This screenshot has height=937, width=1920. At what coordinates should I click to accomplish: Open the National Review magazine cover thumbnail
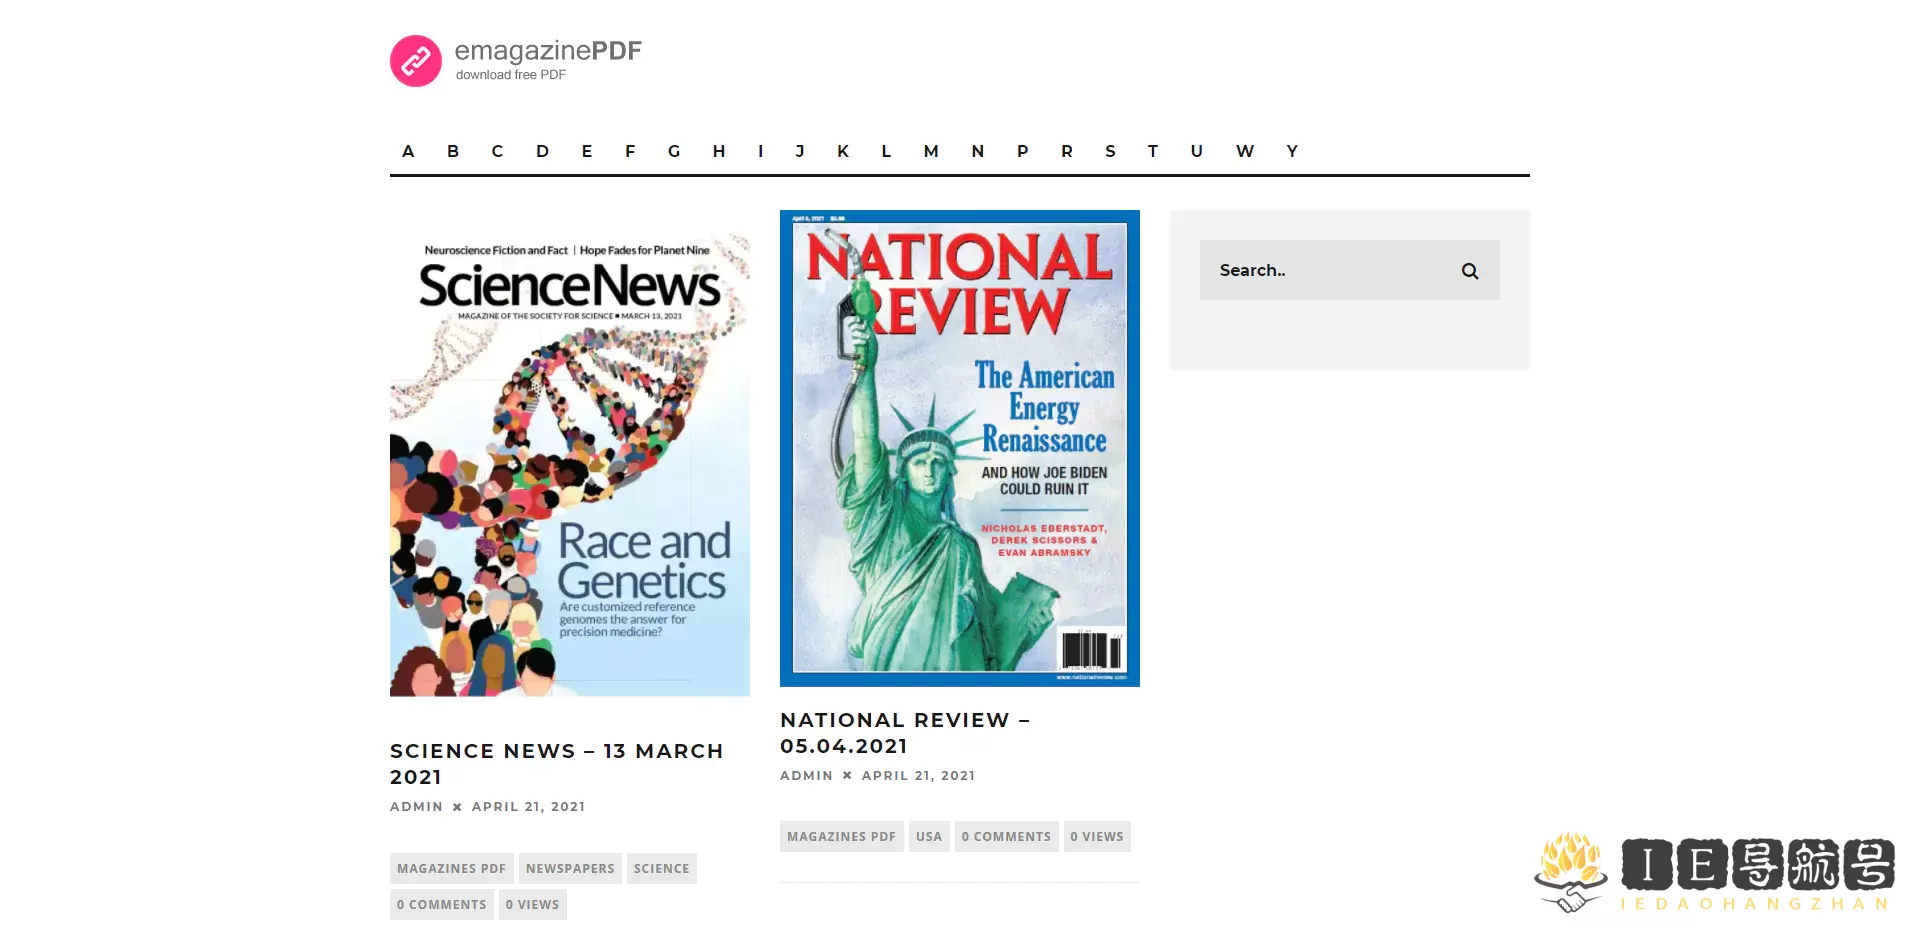coord(959,447)
